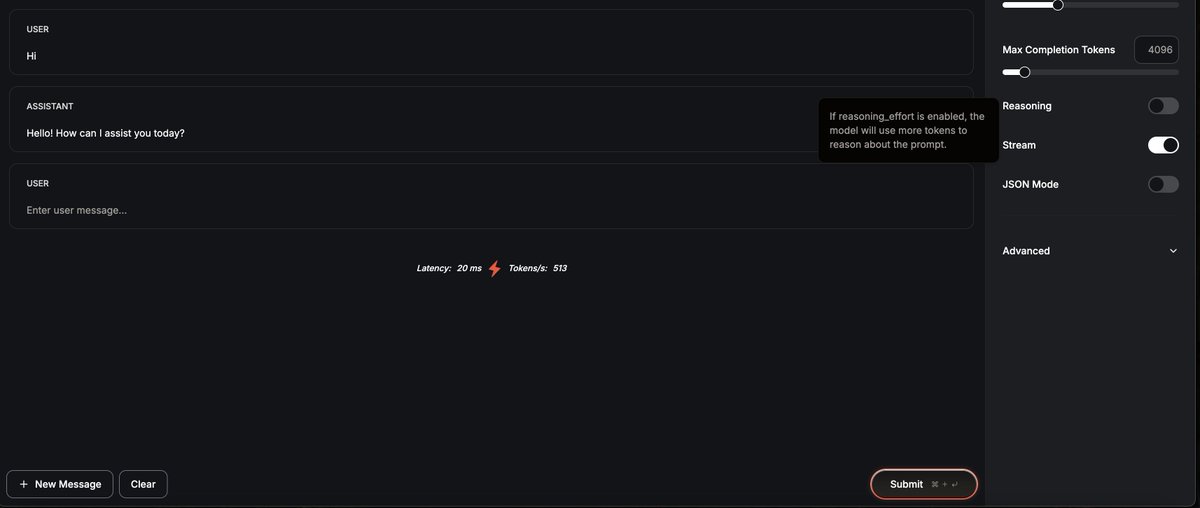Click the assistant reply Hello! How can I assist you today?
The image size is (1200, 508).
point(105,133)
